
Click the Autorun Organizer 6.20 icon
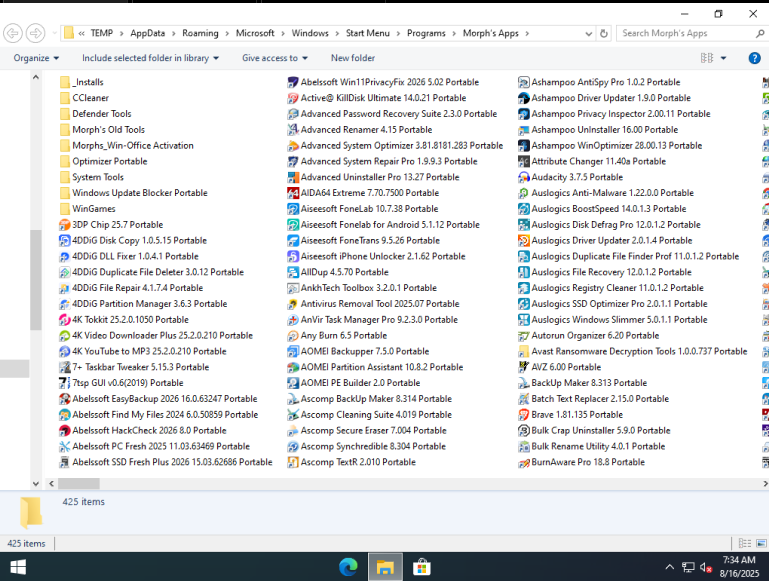click(x=524, y=336)
